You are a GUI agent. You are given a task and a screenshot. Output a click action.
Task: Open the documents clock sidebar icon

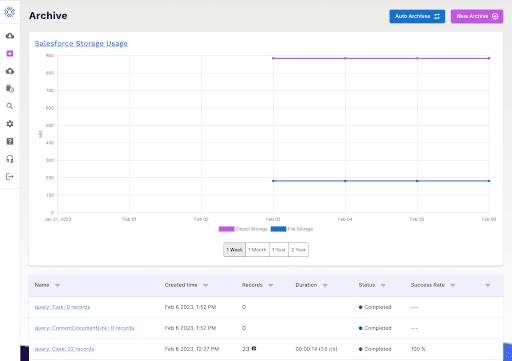pos(10,88)
